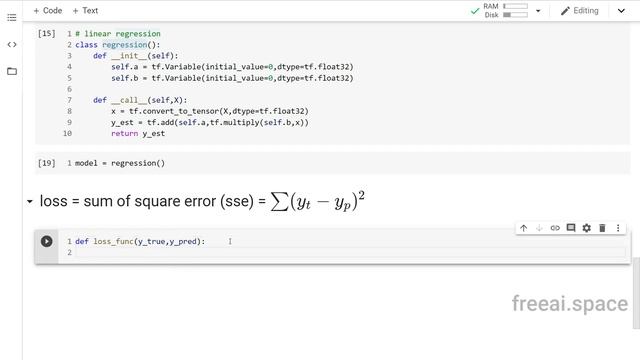Delete the current cell
The image size is (640, 360).
point(602,228)
